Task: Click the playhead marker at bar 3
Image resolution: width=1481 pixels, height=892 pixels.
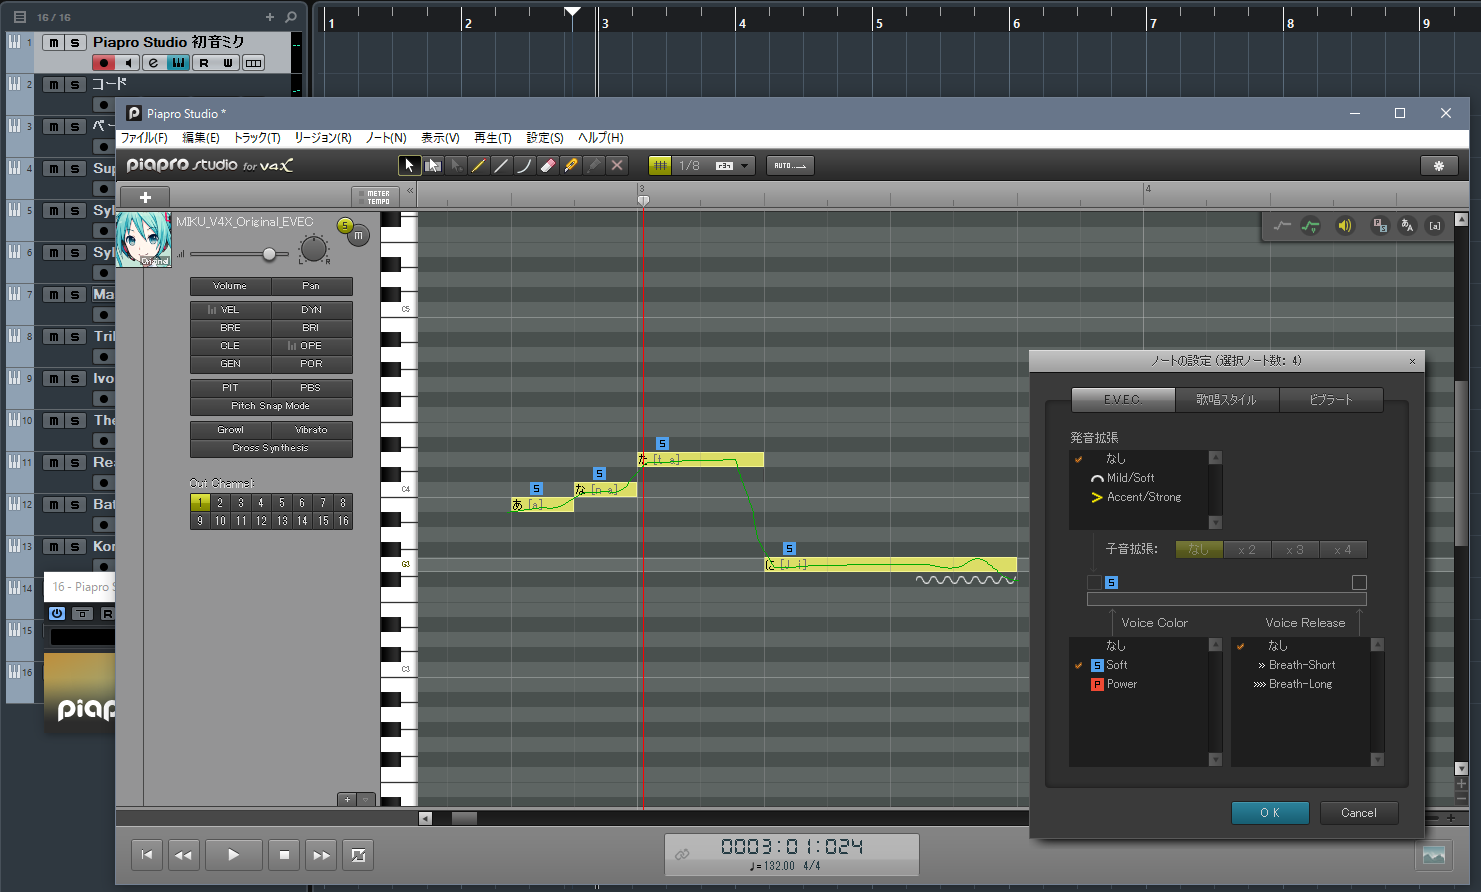Action: click(643, 200)
